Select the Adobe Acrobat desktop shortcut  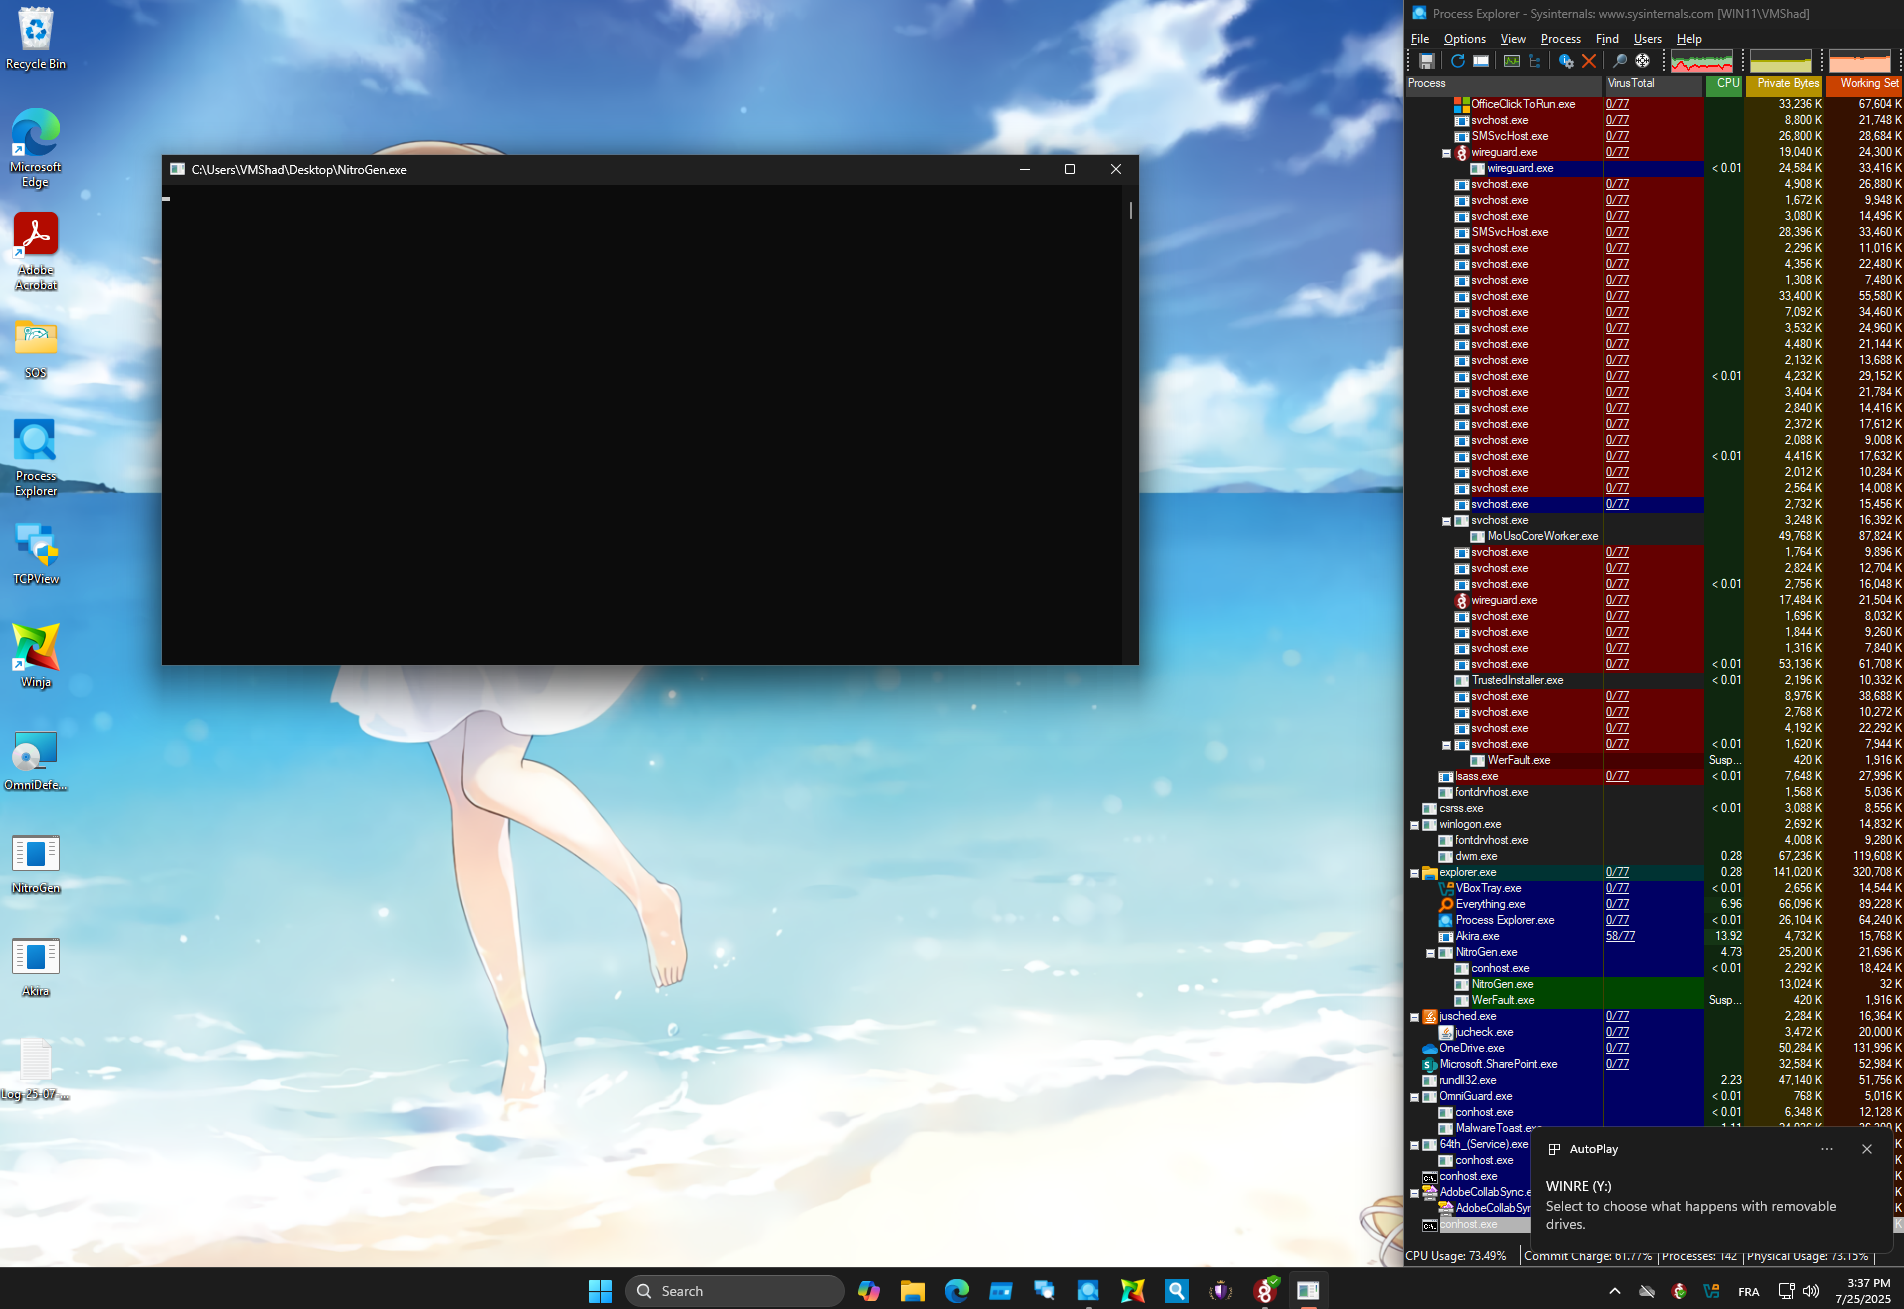(36, 251)
